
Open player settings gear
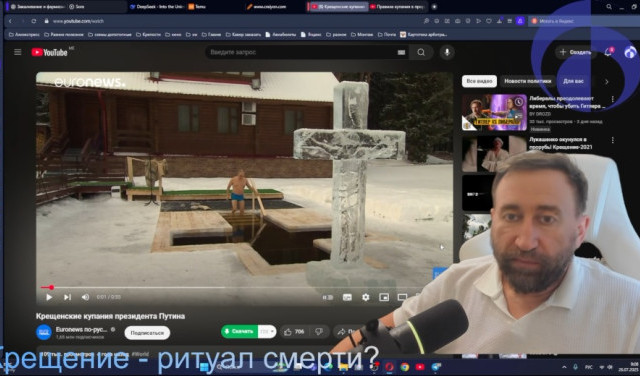coord(366,297)
